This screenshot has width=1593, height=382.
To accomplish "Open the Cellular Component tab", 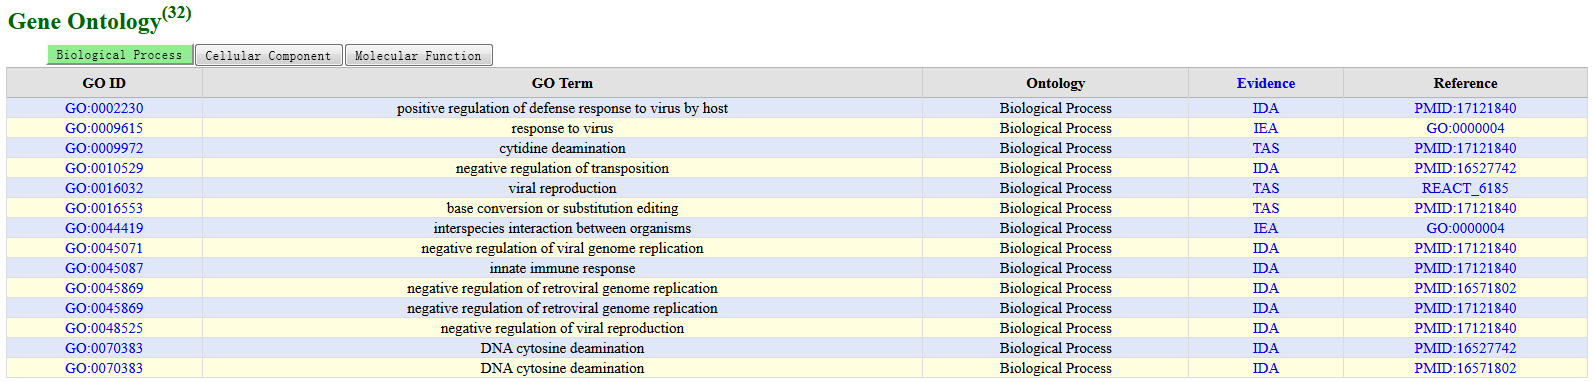I will [268, 56].
